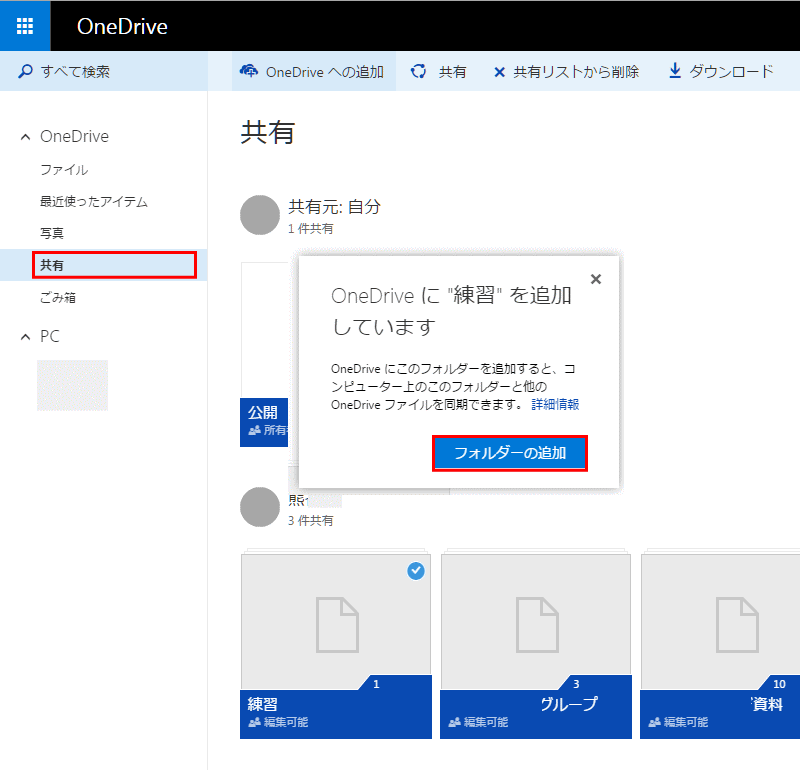
Task: Click item count badge 10 on 資料
Action: [779, 684]
